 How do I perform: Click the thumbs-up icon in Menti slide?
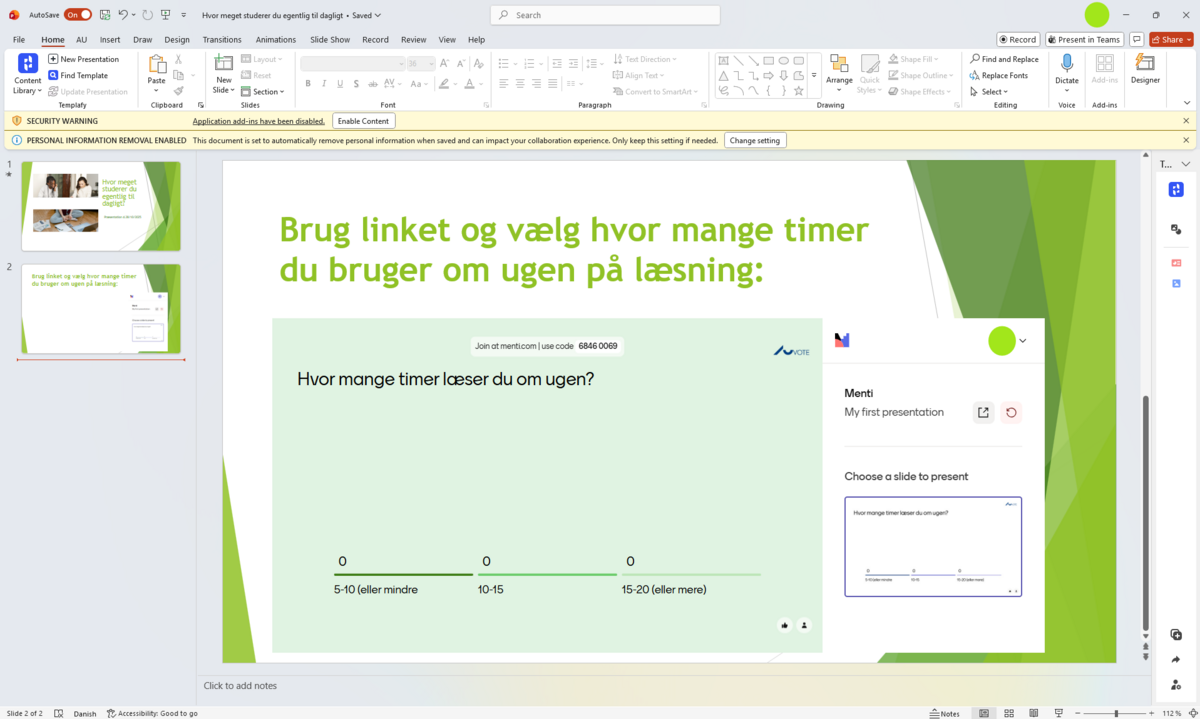(x=785, y=625)
